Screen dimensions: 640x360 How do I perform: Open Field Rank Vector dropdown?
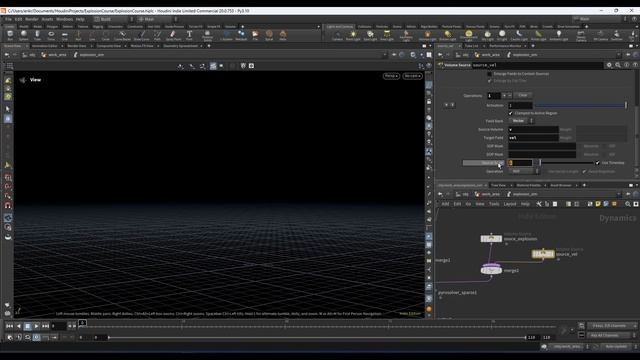pos(521,121)
